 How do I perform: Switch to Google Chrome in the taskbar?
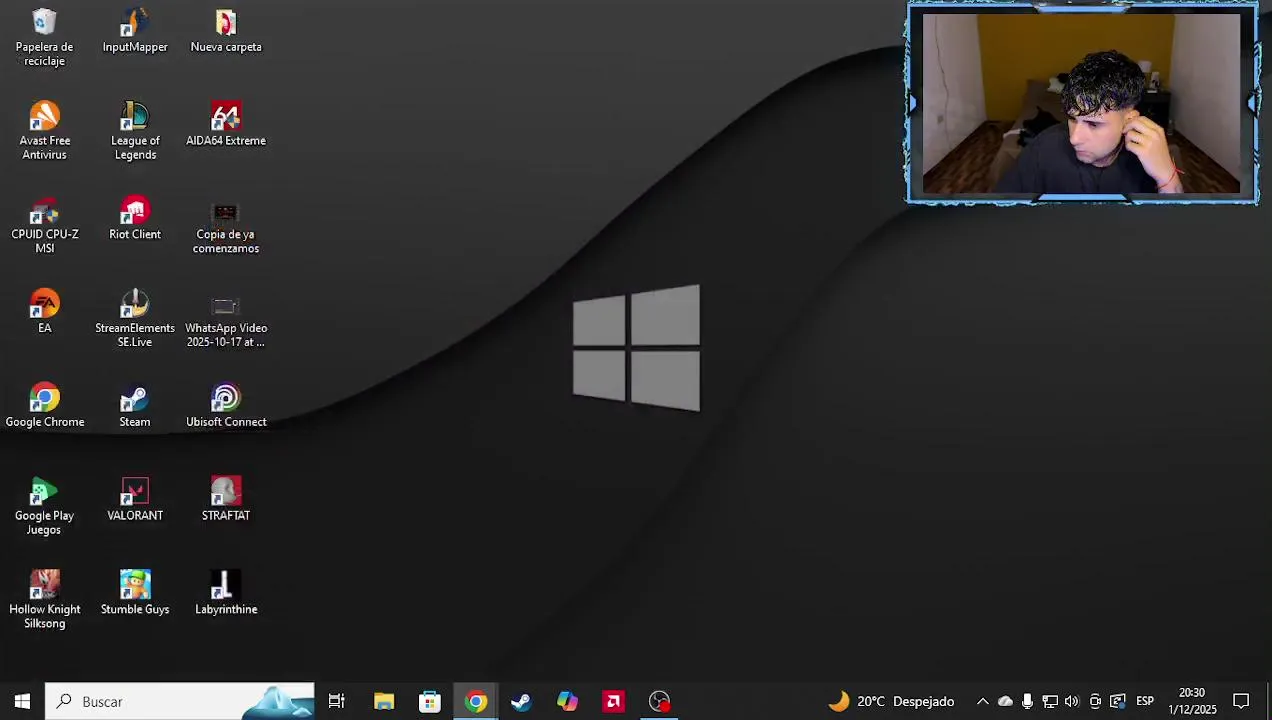click(x=476, y=701)
